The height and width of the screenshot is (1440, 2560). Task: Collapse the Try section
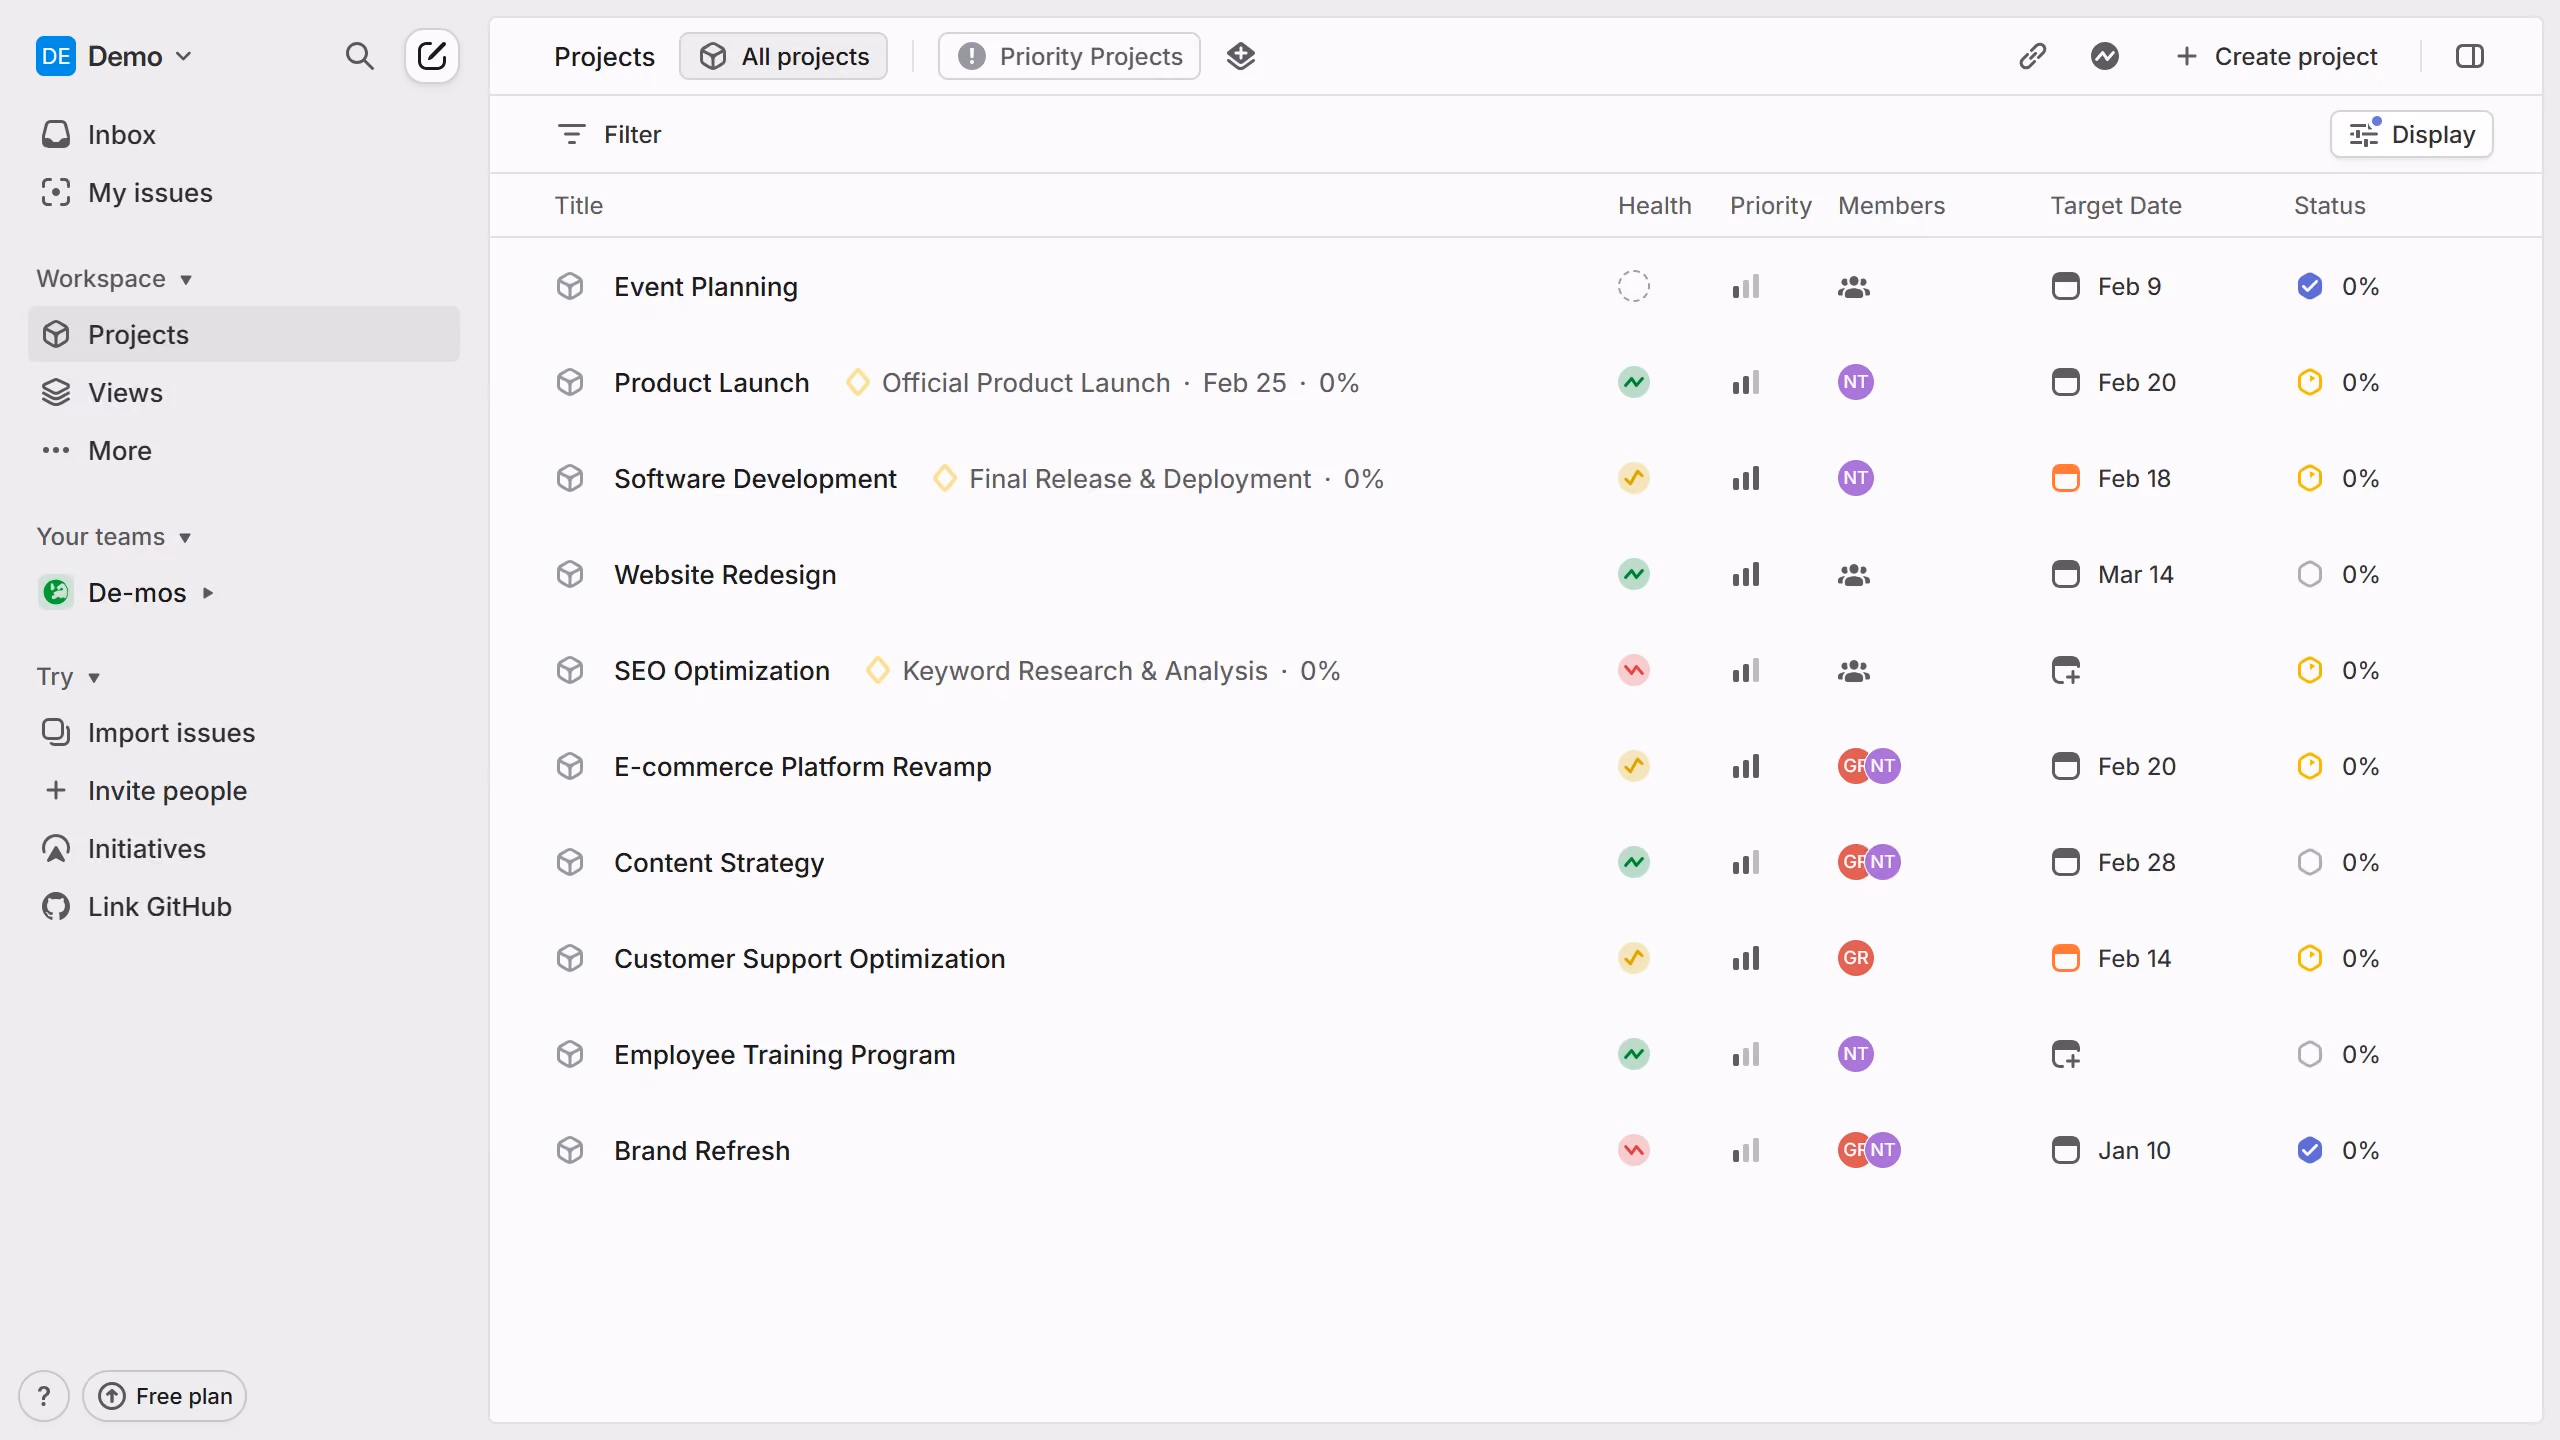pyautogui.click(x=69, y=677)
